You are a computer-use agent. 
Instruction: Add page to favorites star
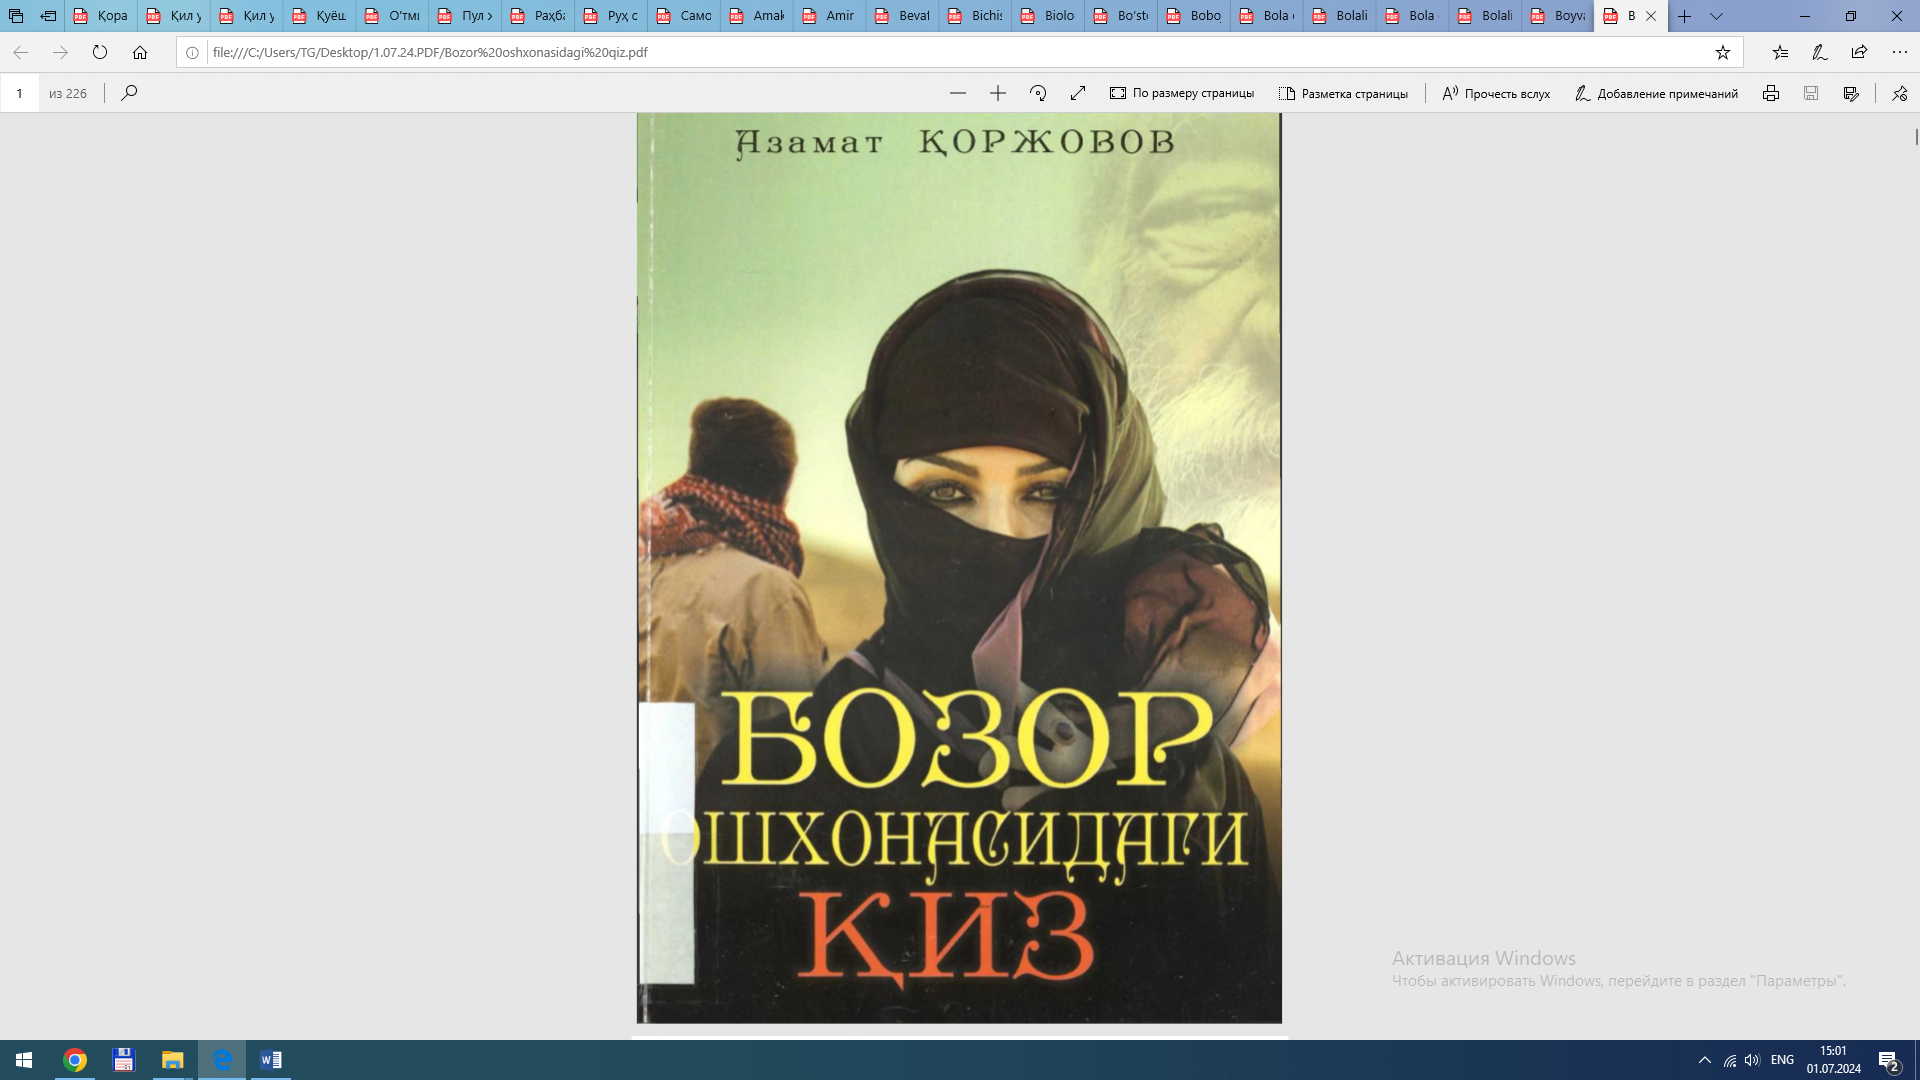[1722, 52]
